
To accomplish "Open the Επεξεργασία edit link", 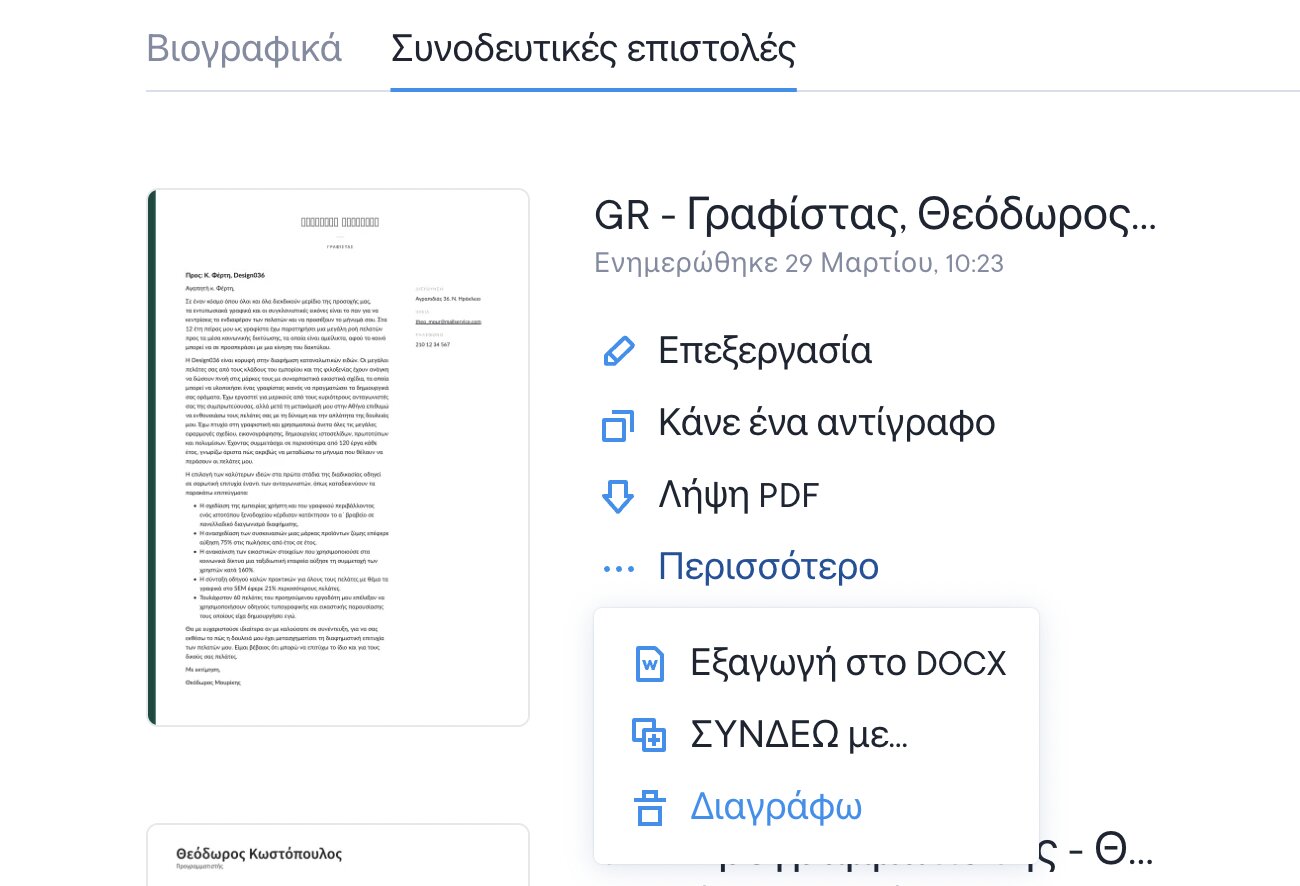I will [765, 352].
